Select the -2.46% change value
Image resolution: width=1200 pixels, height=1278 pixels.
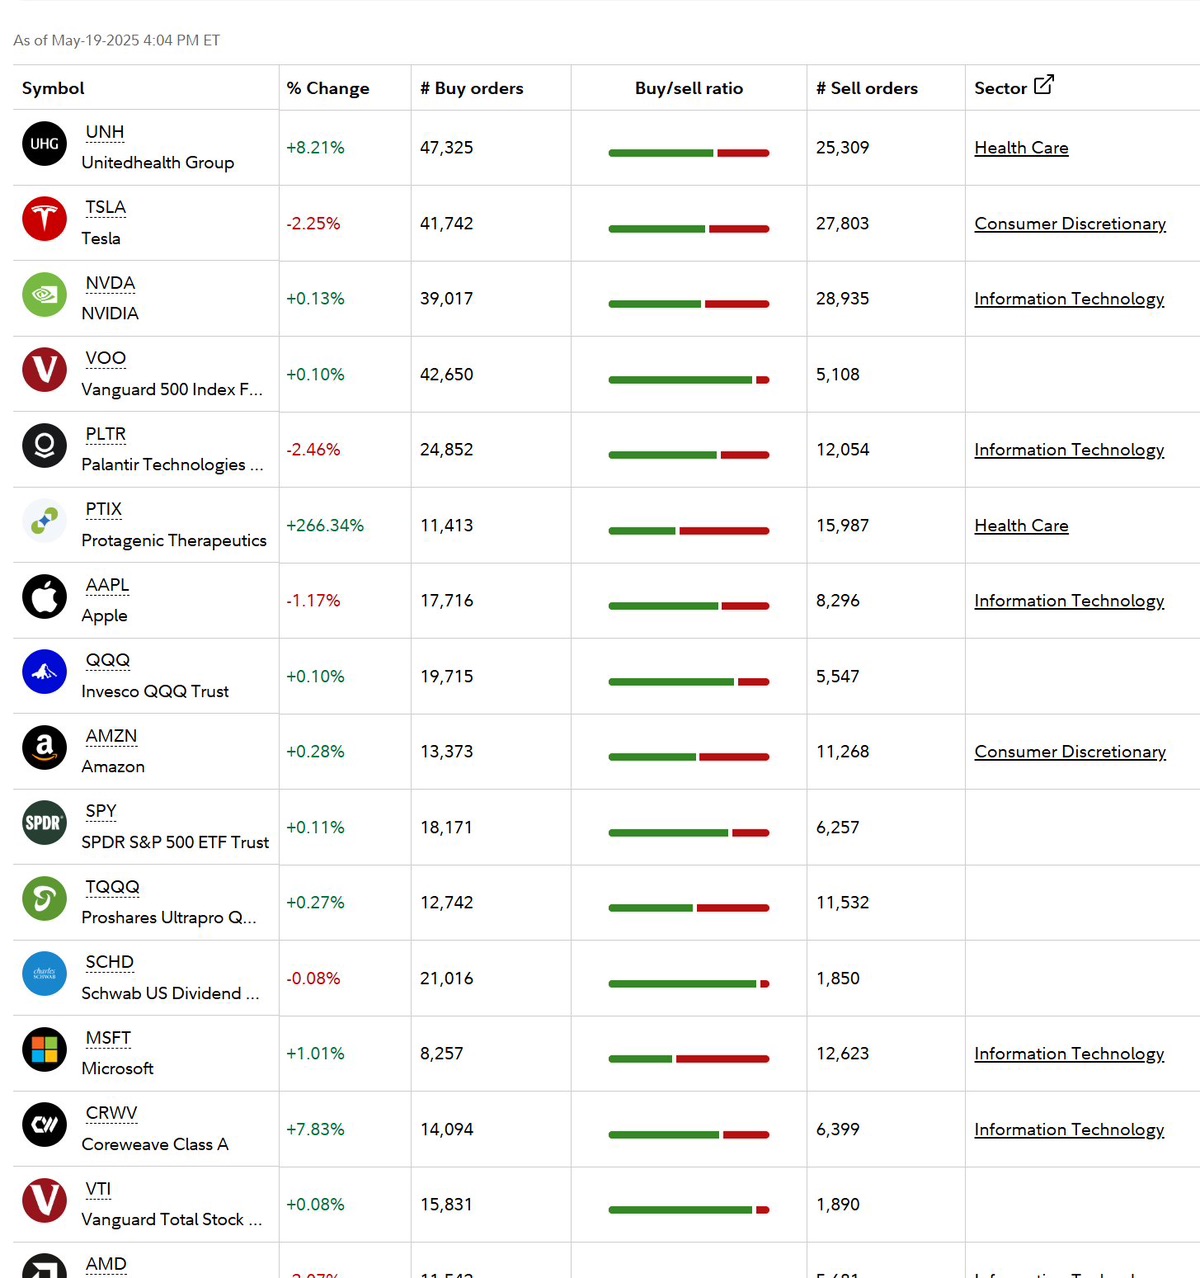[x=313, y=450]
